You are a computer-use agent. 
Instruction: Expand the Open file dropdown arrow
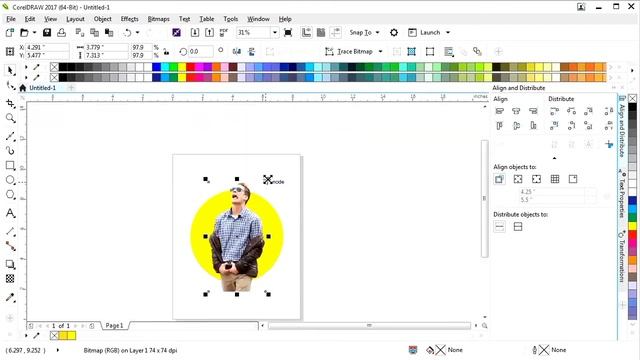34,33
